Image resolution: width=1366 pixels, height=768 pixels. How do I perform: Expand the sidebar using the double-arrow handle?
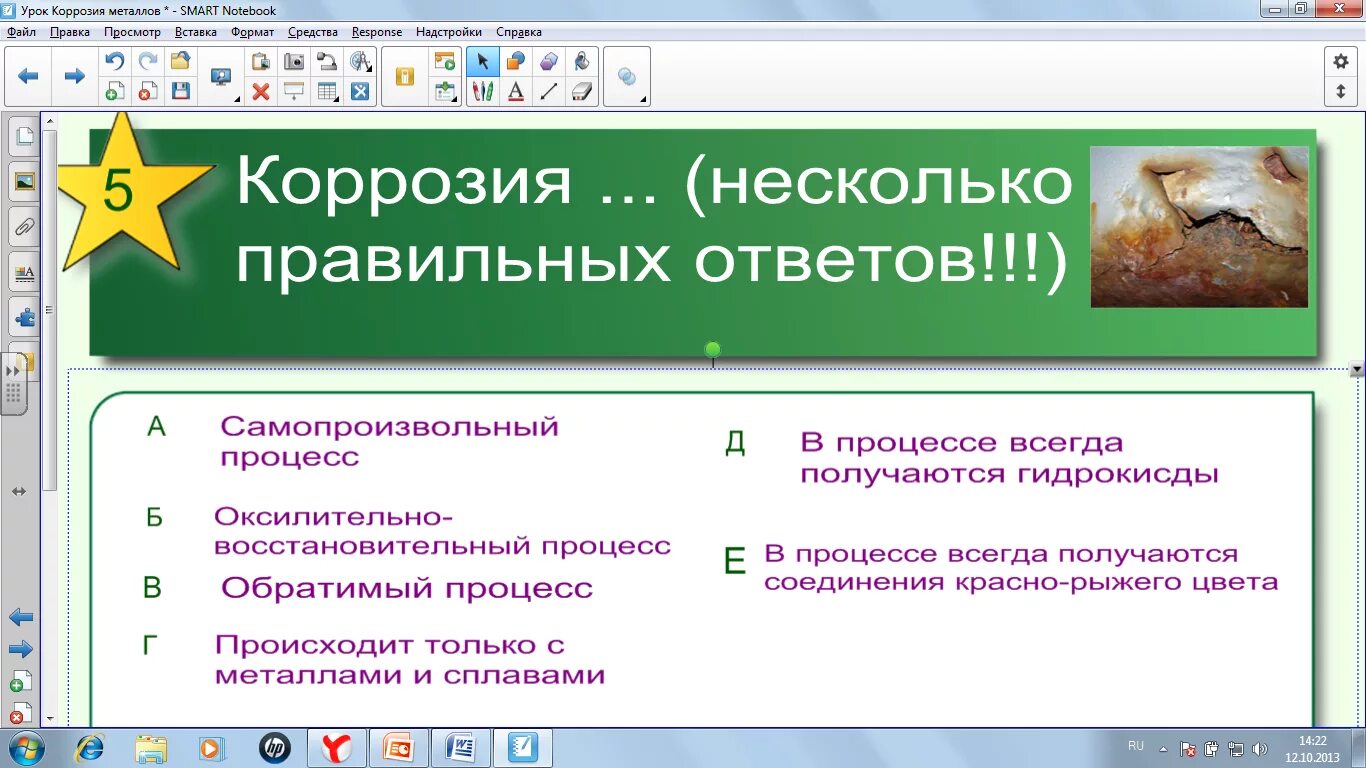tap(12, 383)
